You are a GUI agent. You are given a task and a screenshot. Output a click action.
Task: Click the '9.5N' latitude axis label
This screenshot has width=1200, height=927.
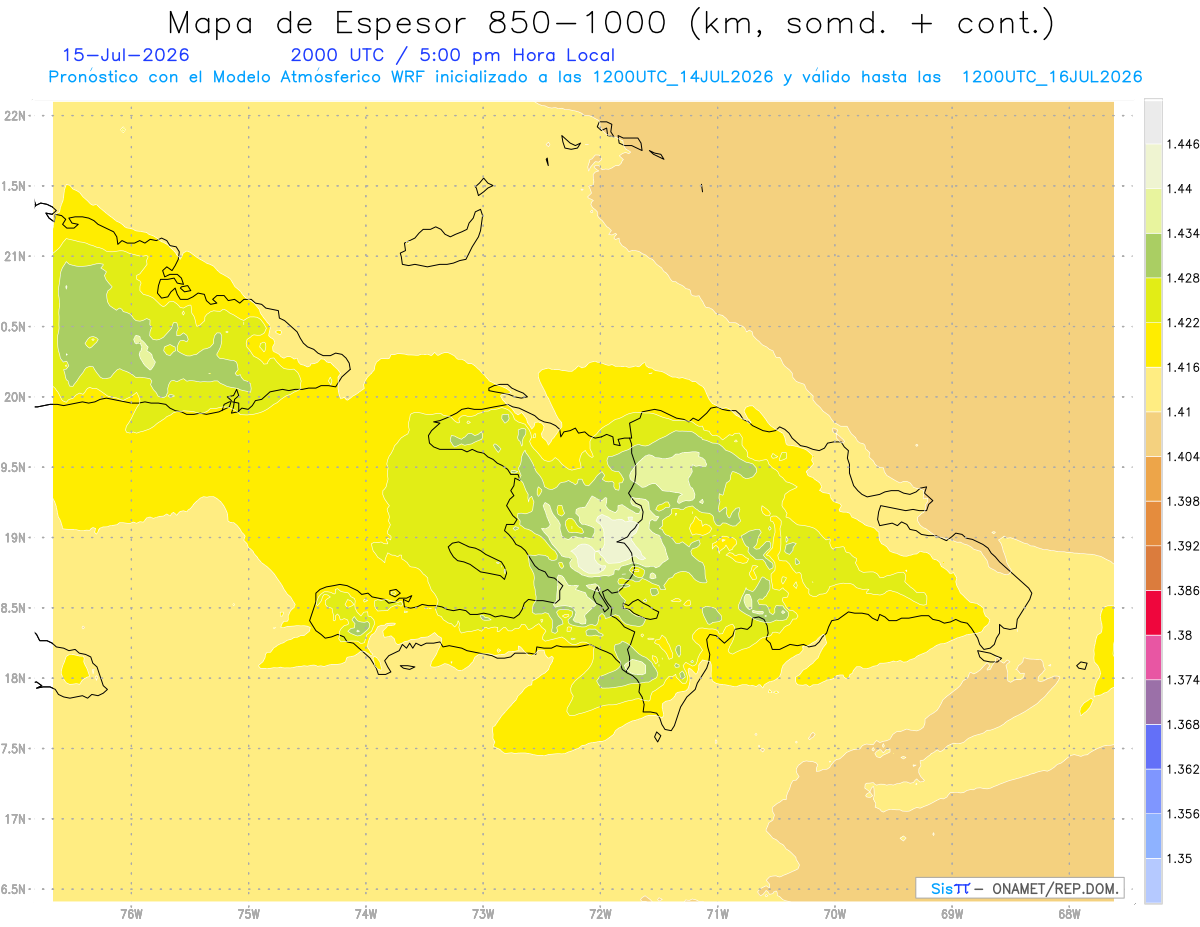[15, 468]
